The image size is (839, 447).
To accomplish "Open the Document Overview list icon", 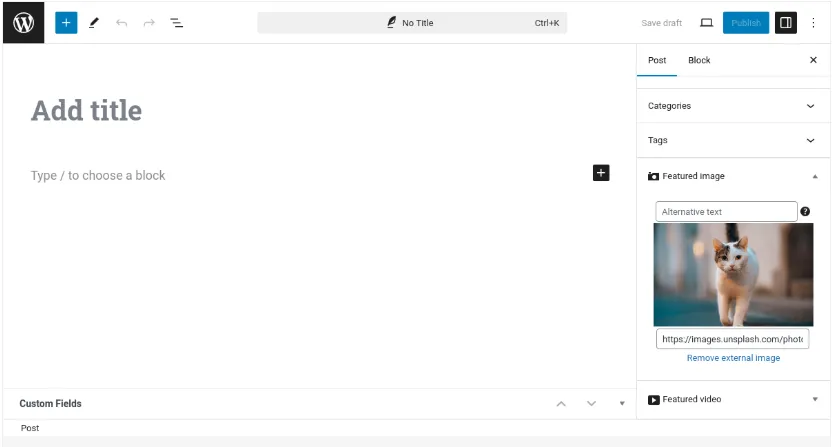I will pyautogui.click(x=177, y=22).
